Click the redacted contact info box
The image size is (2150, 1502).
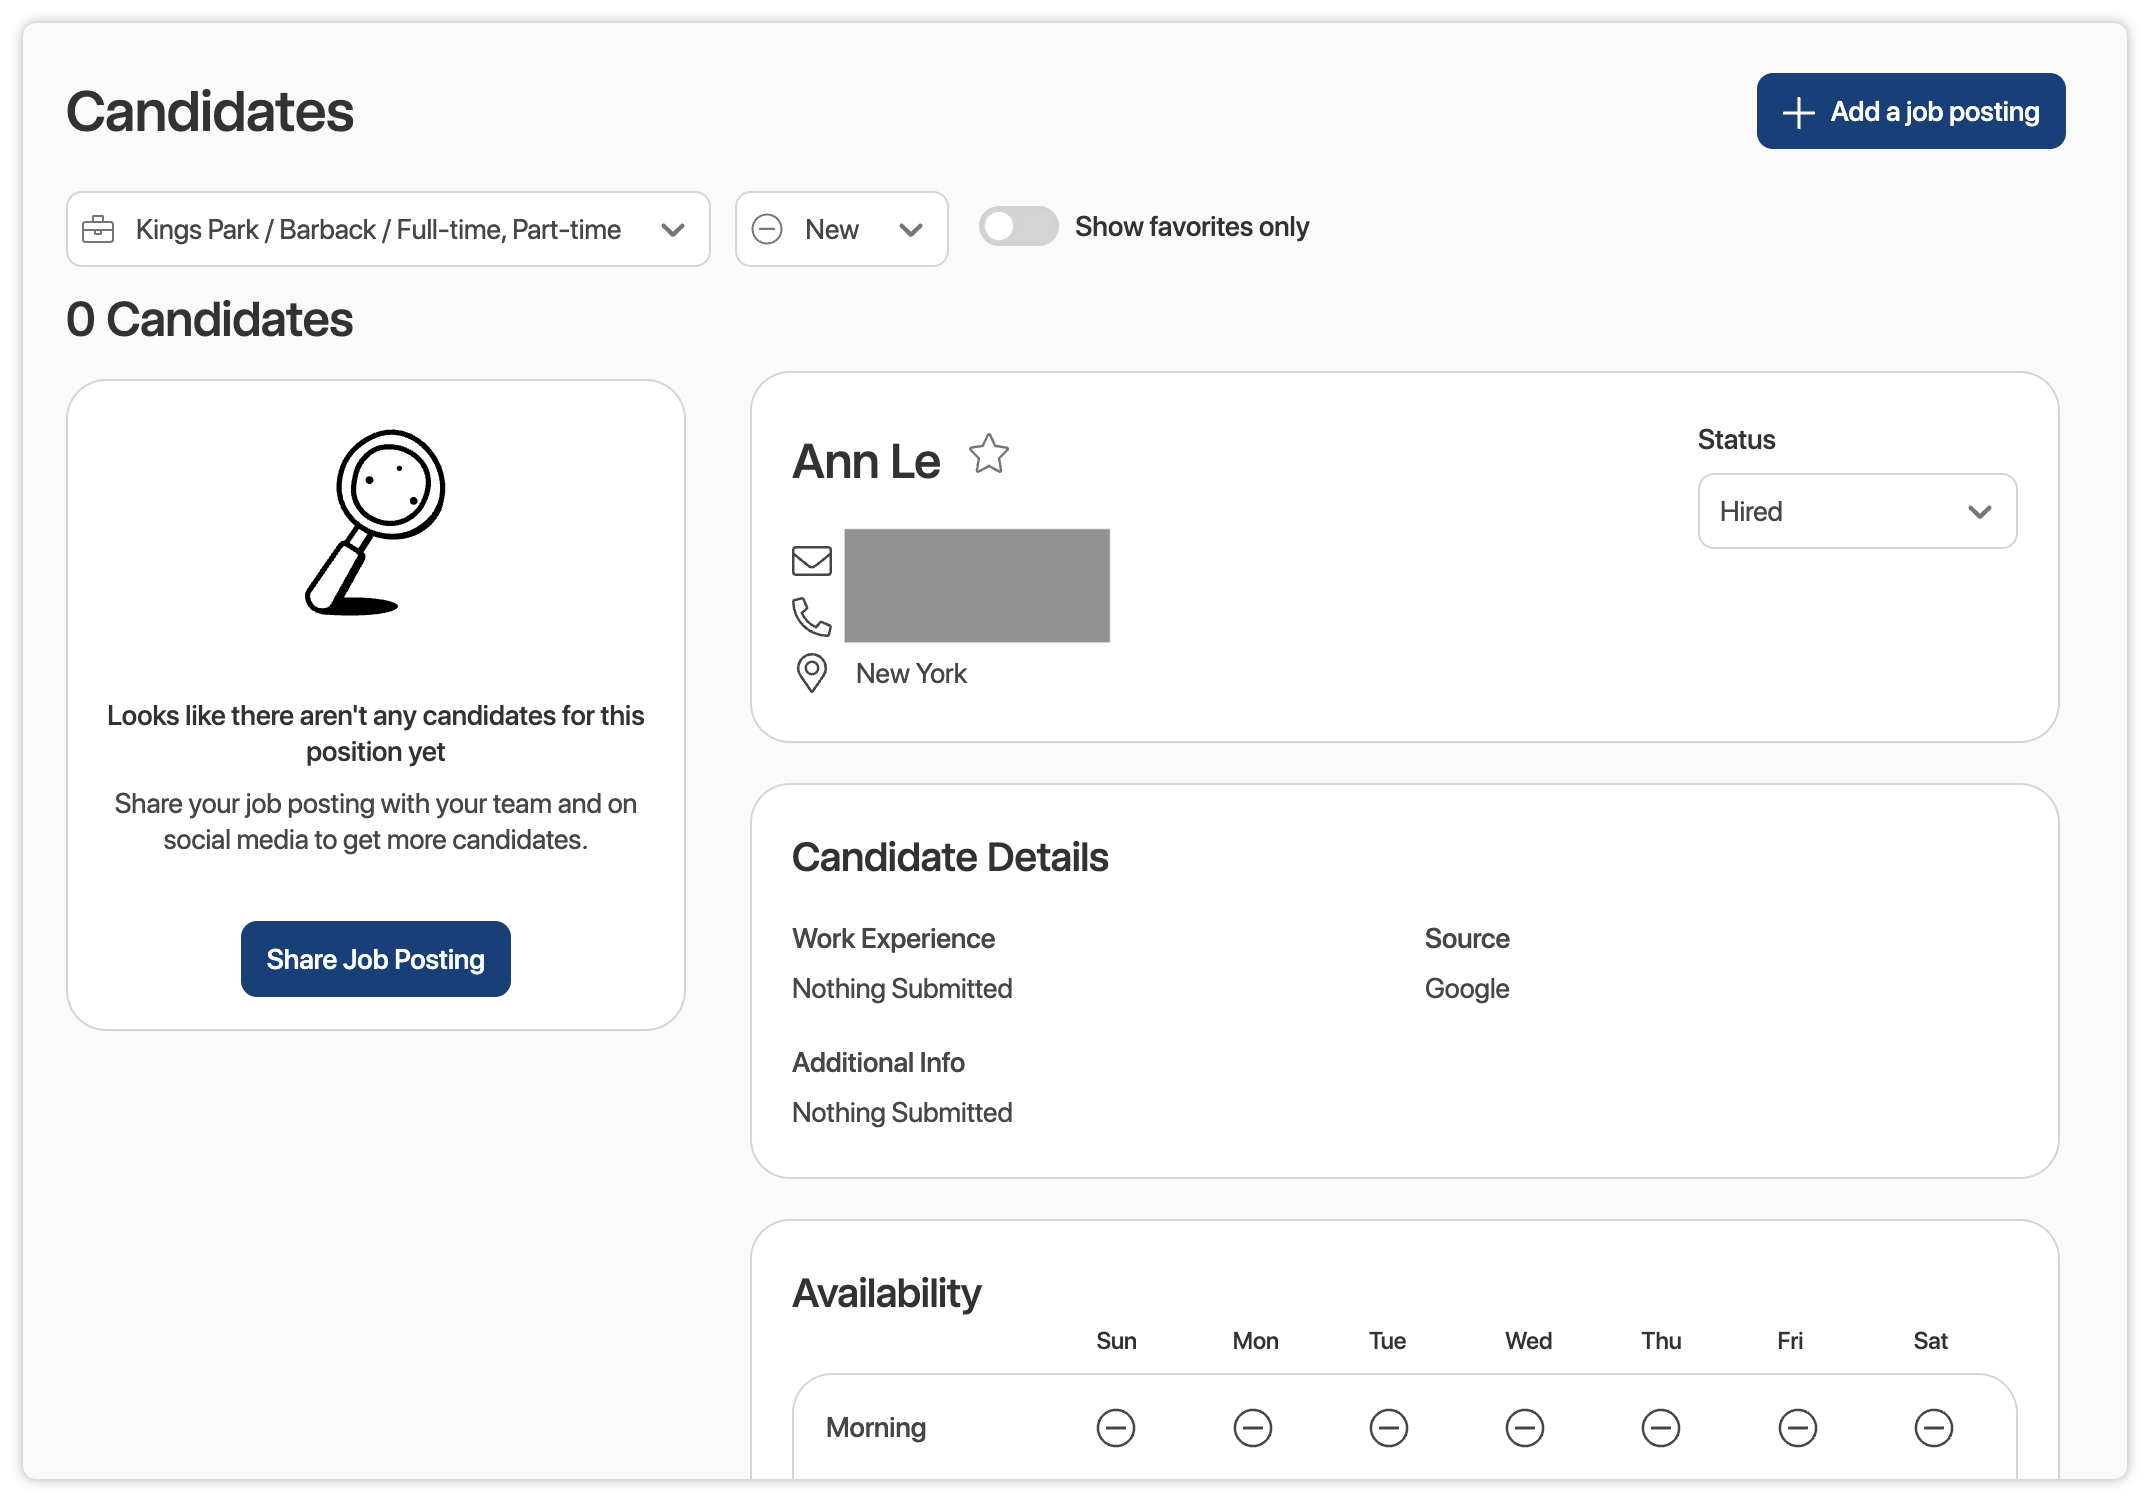(x=976, y=585)
